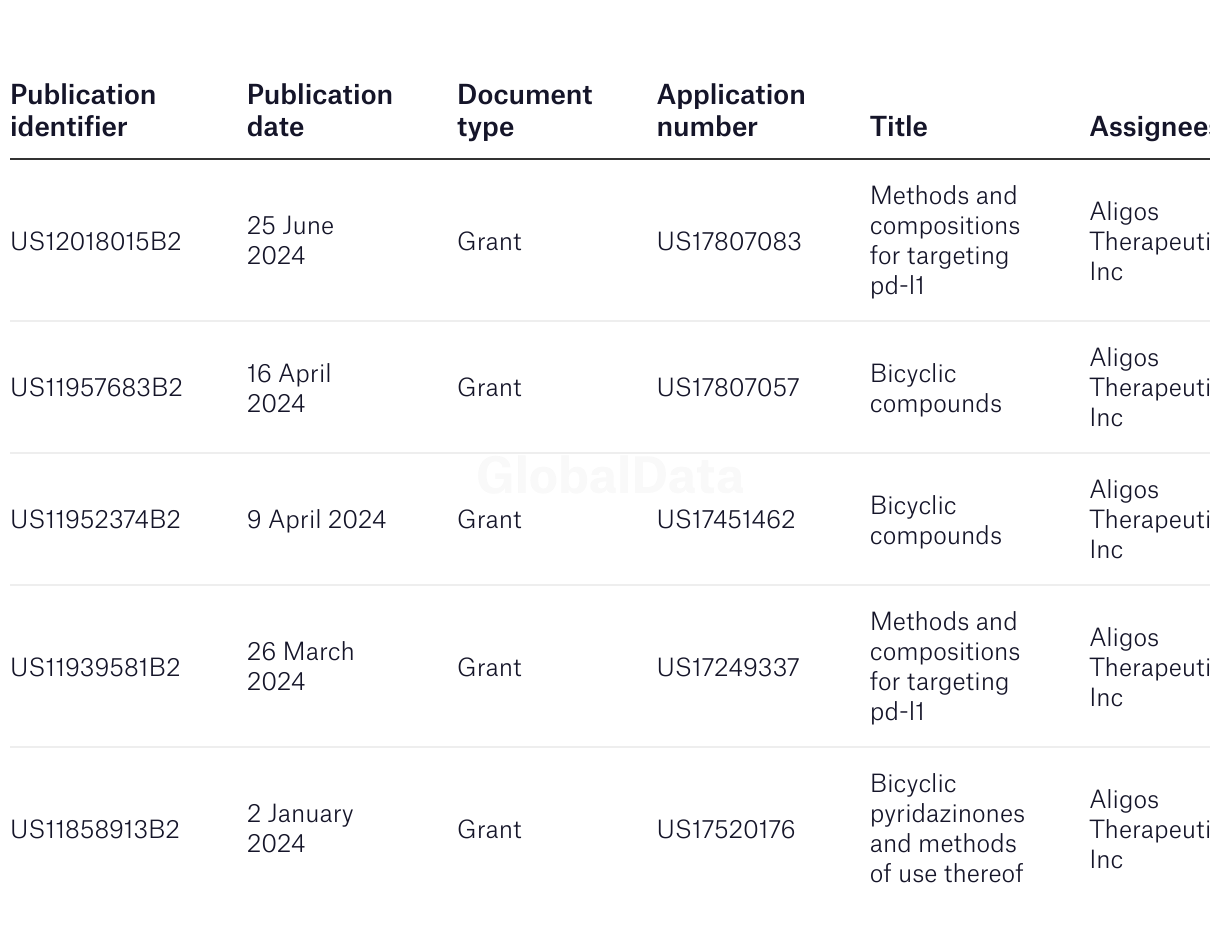Click application number US17451462
Viewport: 1220px width, 950px height.
726,520
